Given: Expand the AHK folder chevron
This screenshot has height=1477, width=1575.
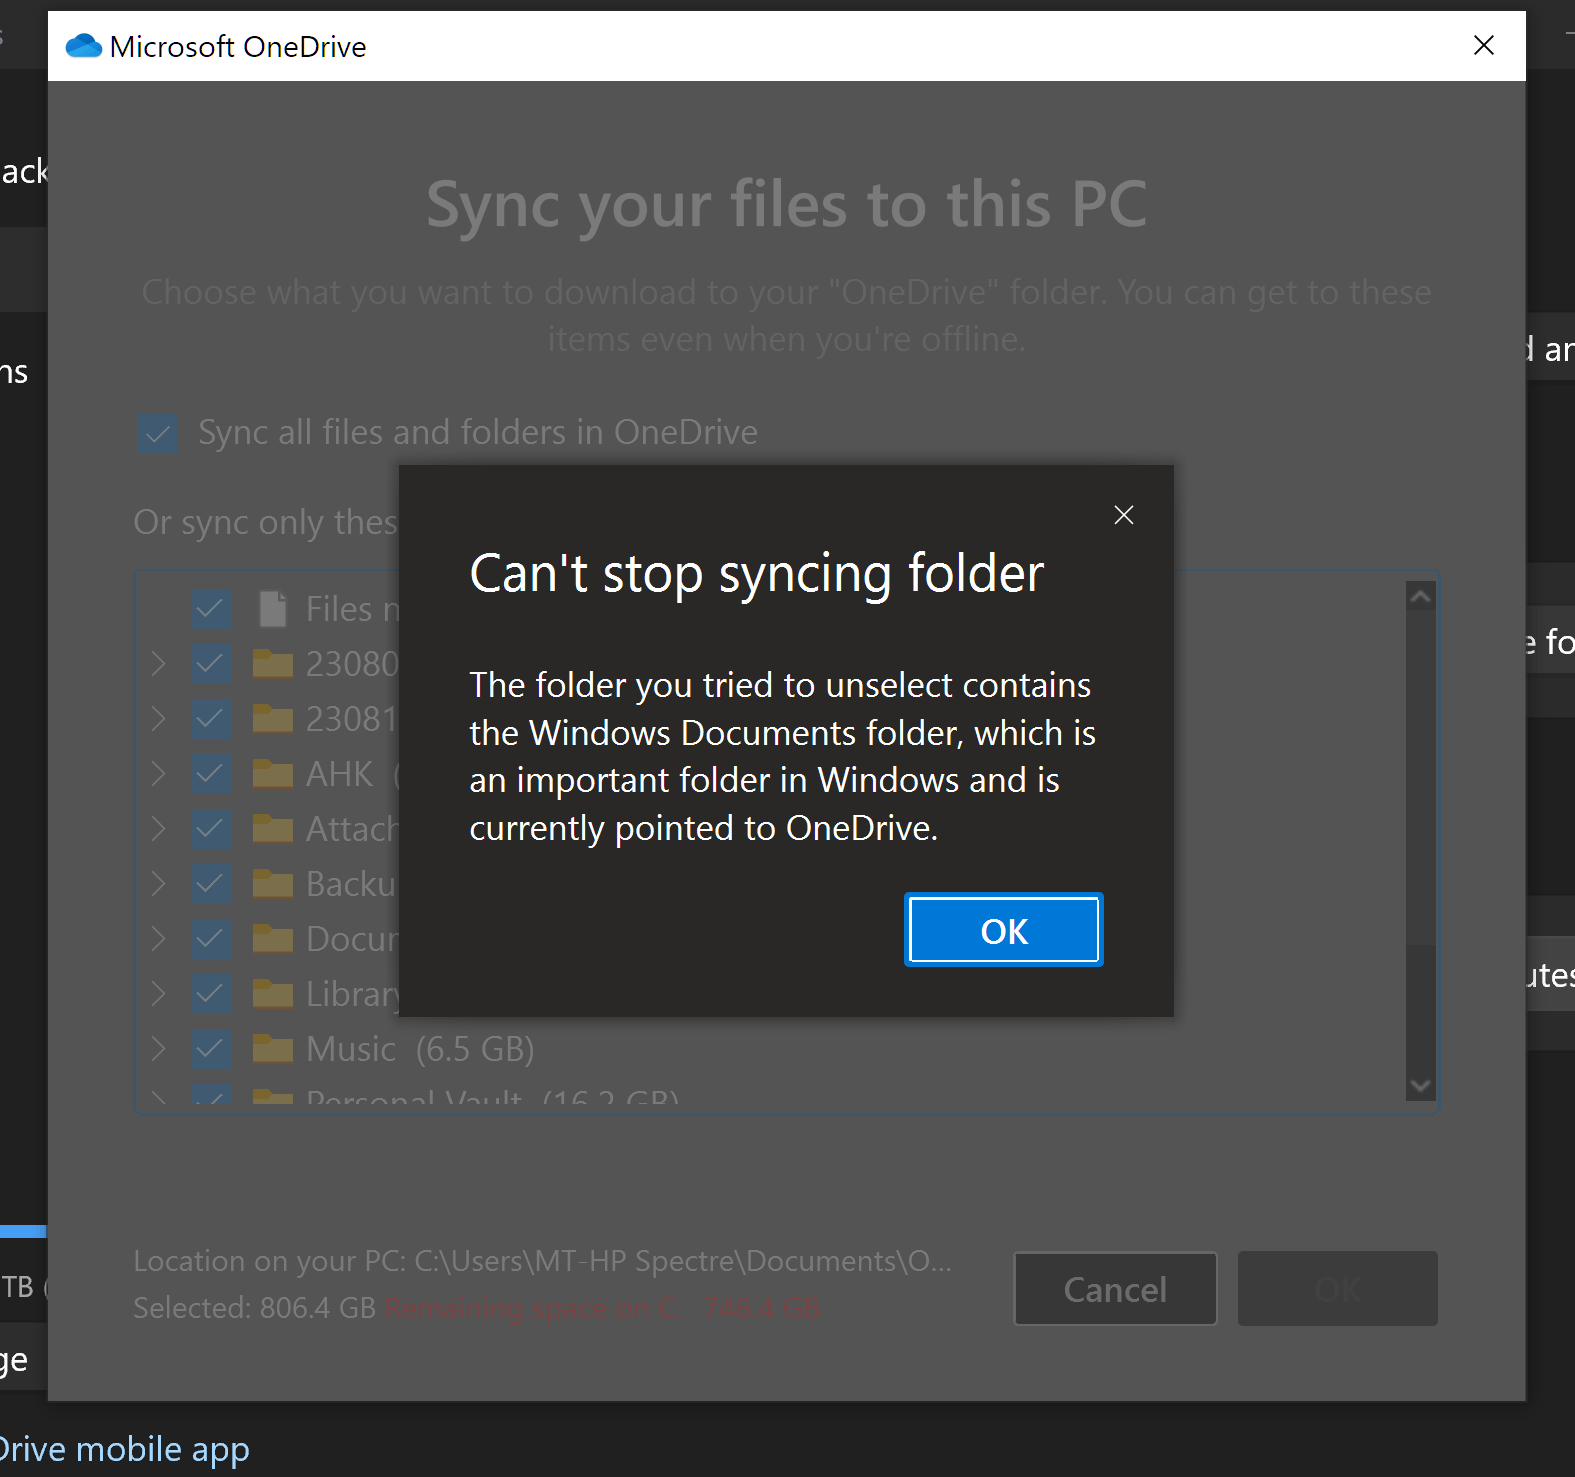Looking at the screenshot, I should click(158, 773).
